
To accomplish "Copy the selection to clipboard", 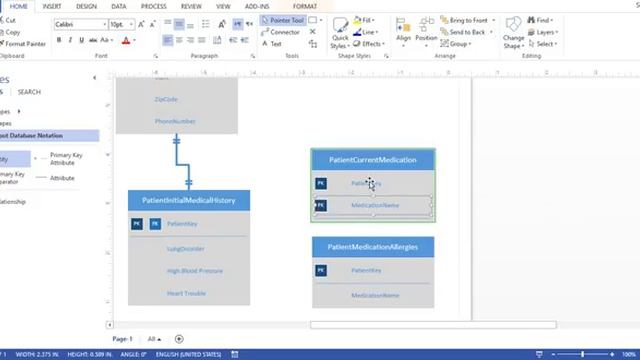I will [10, 32].
